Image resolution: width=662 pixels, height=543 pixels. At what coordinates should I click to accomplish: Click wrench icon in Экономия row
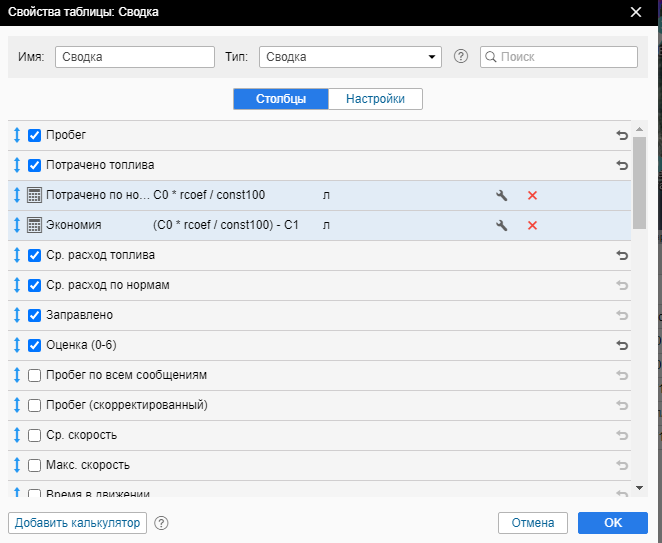(x=502, y=226)
